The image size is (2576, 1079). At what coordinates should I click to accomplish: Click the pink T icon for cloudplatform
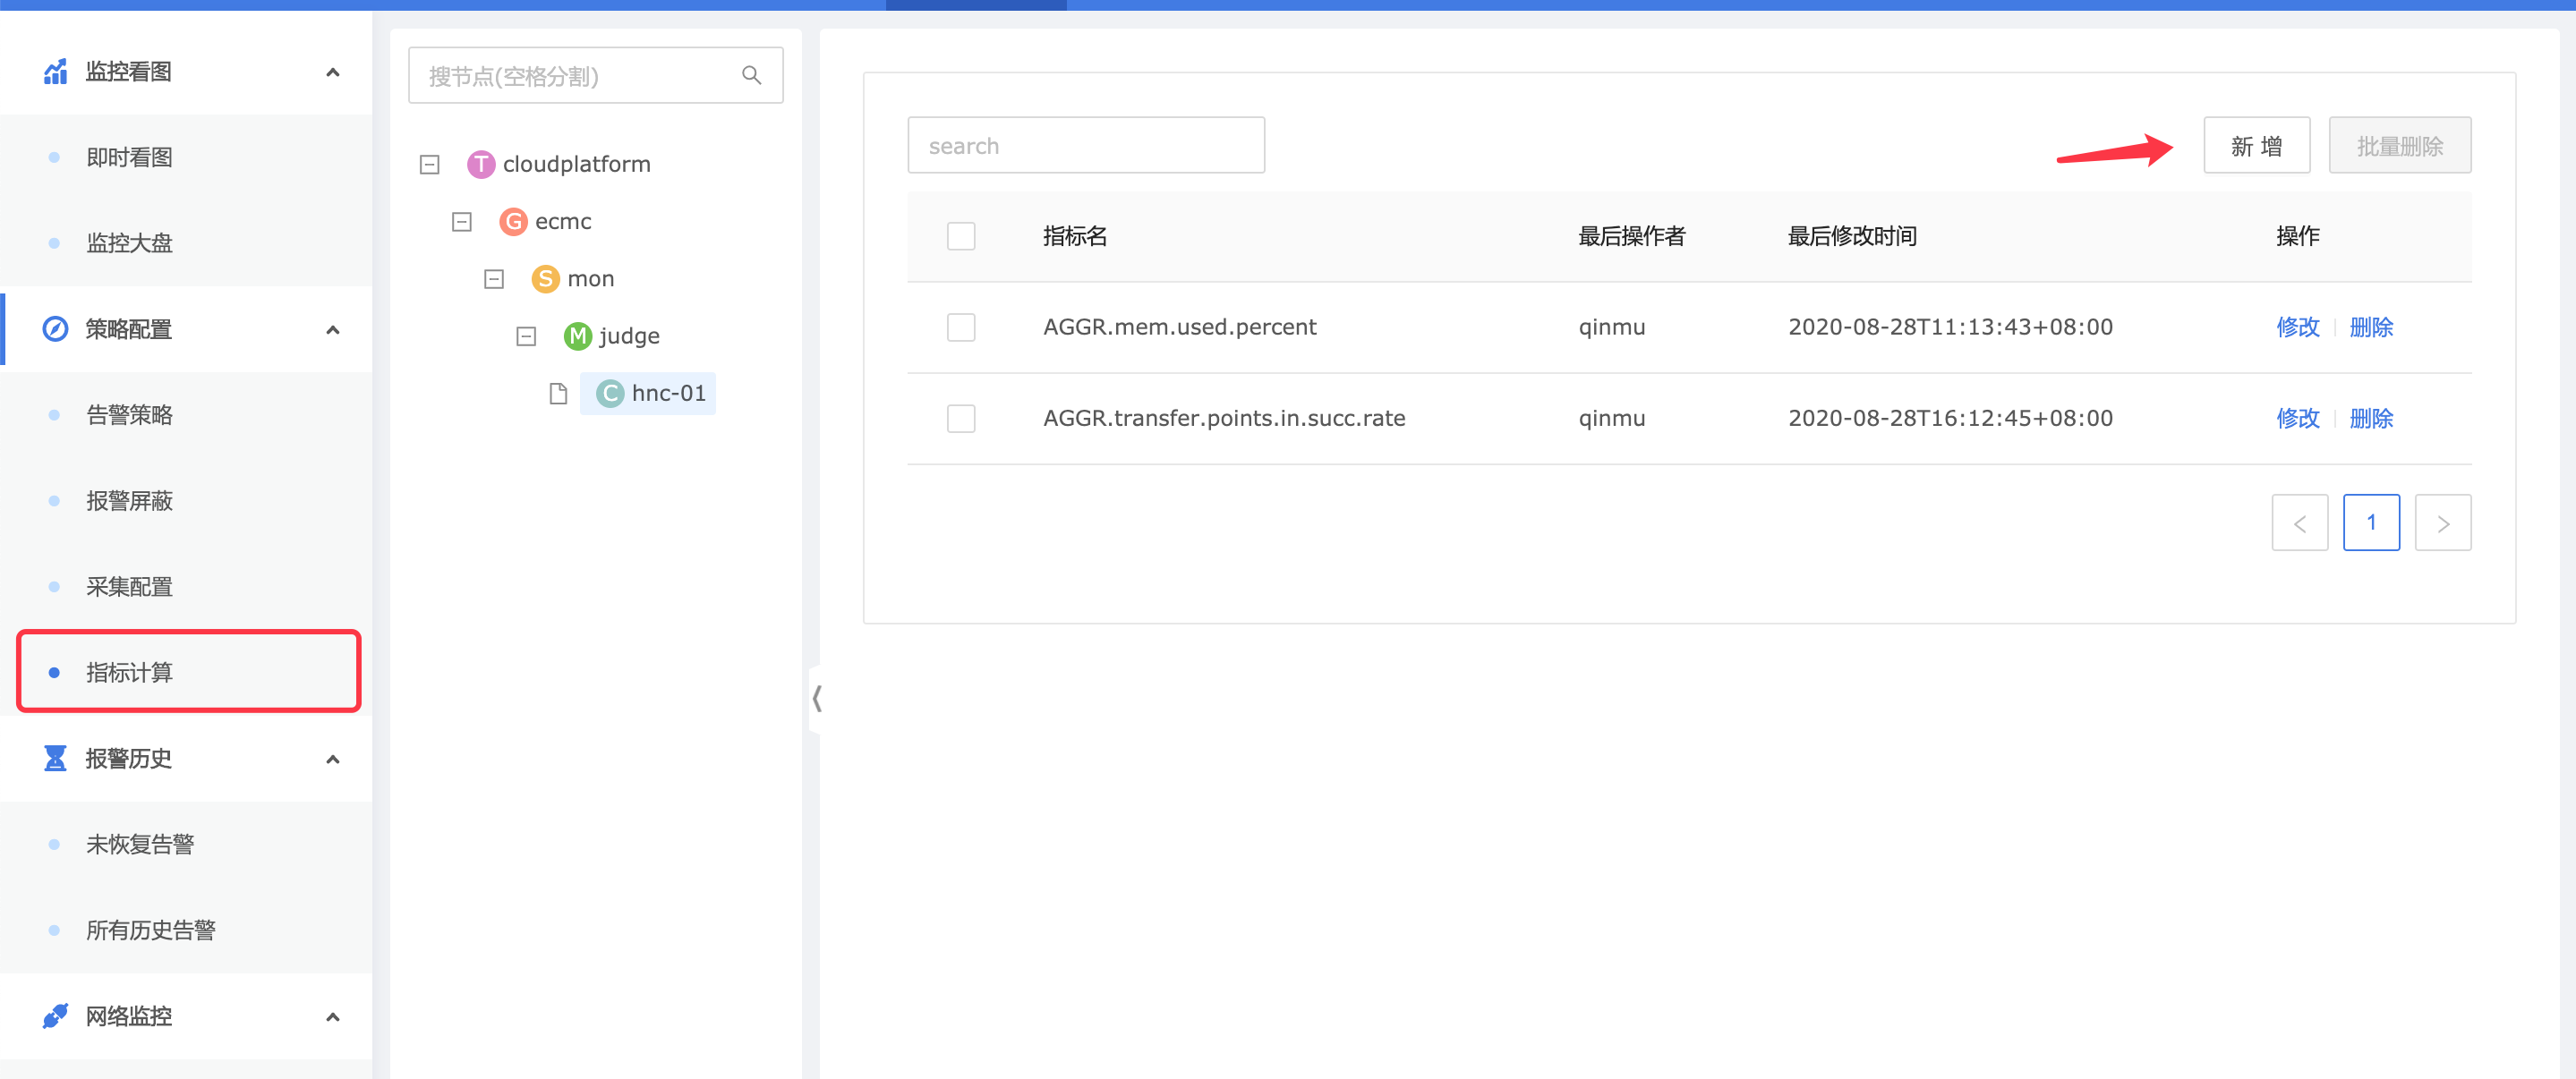coord(481,164)
